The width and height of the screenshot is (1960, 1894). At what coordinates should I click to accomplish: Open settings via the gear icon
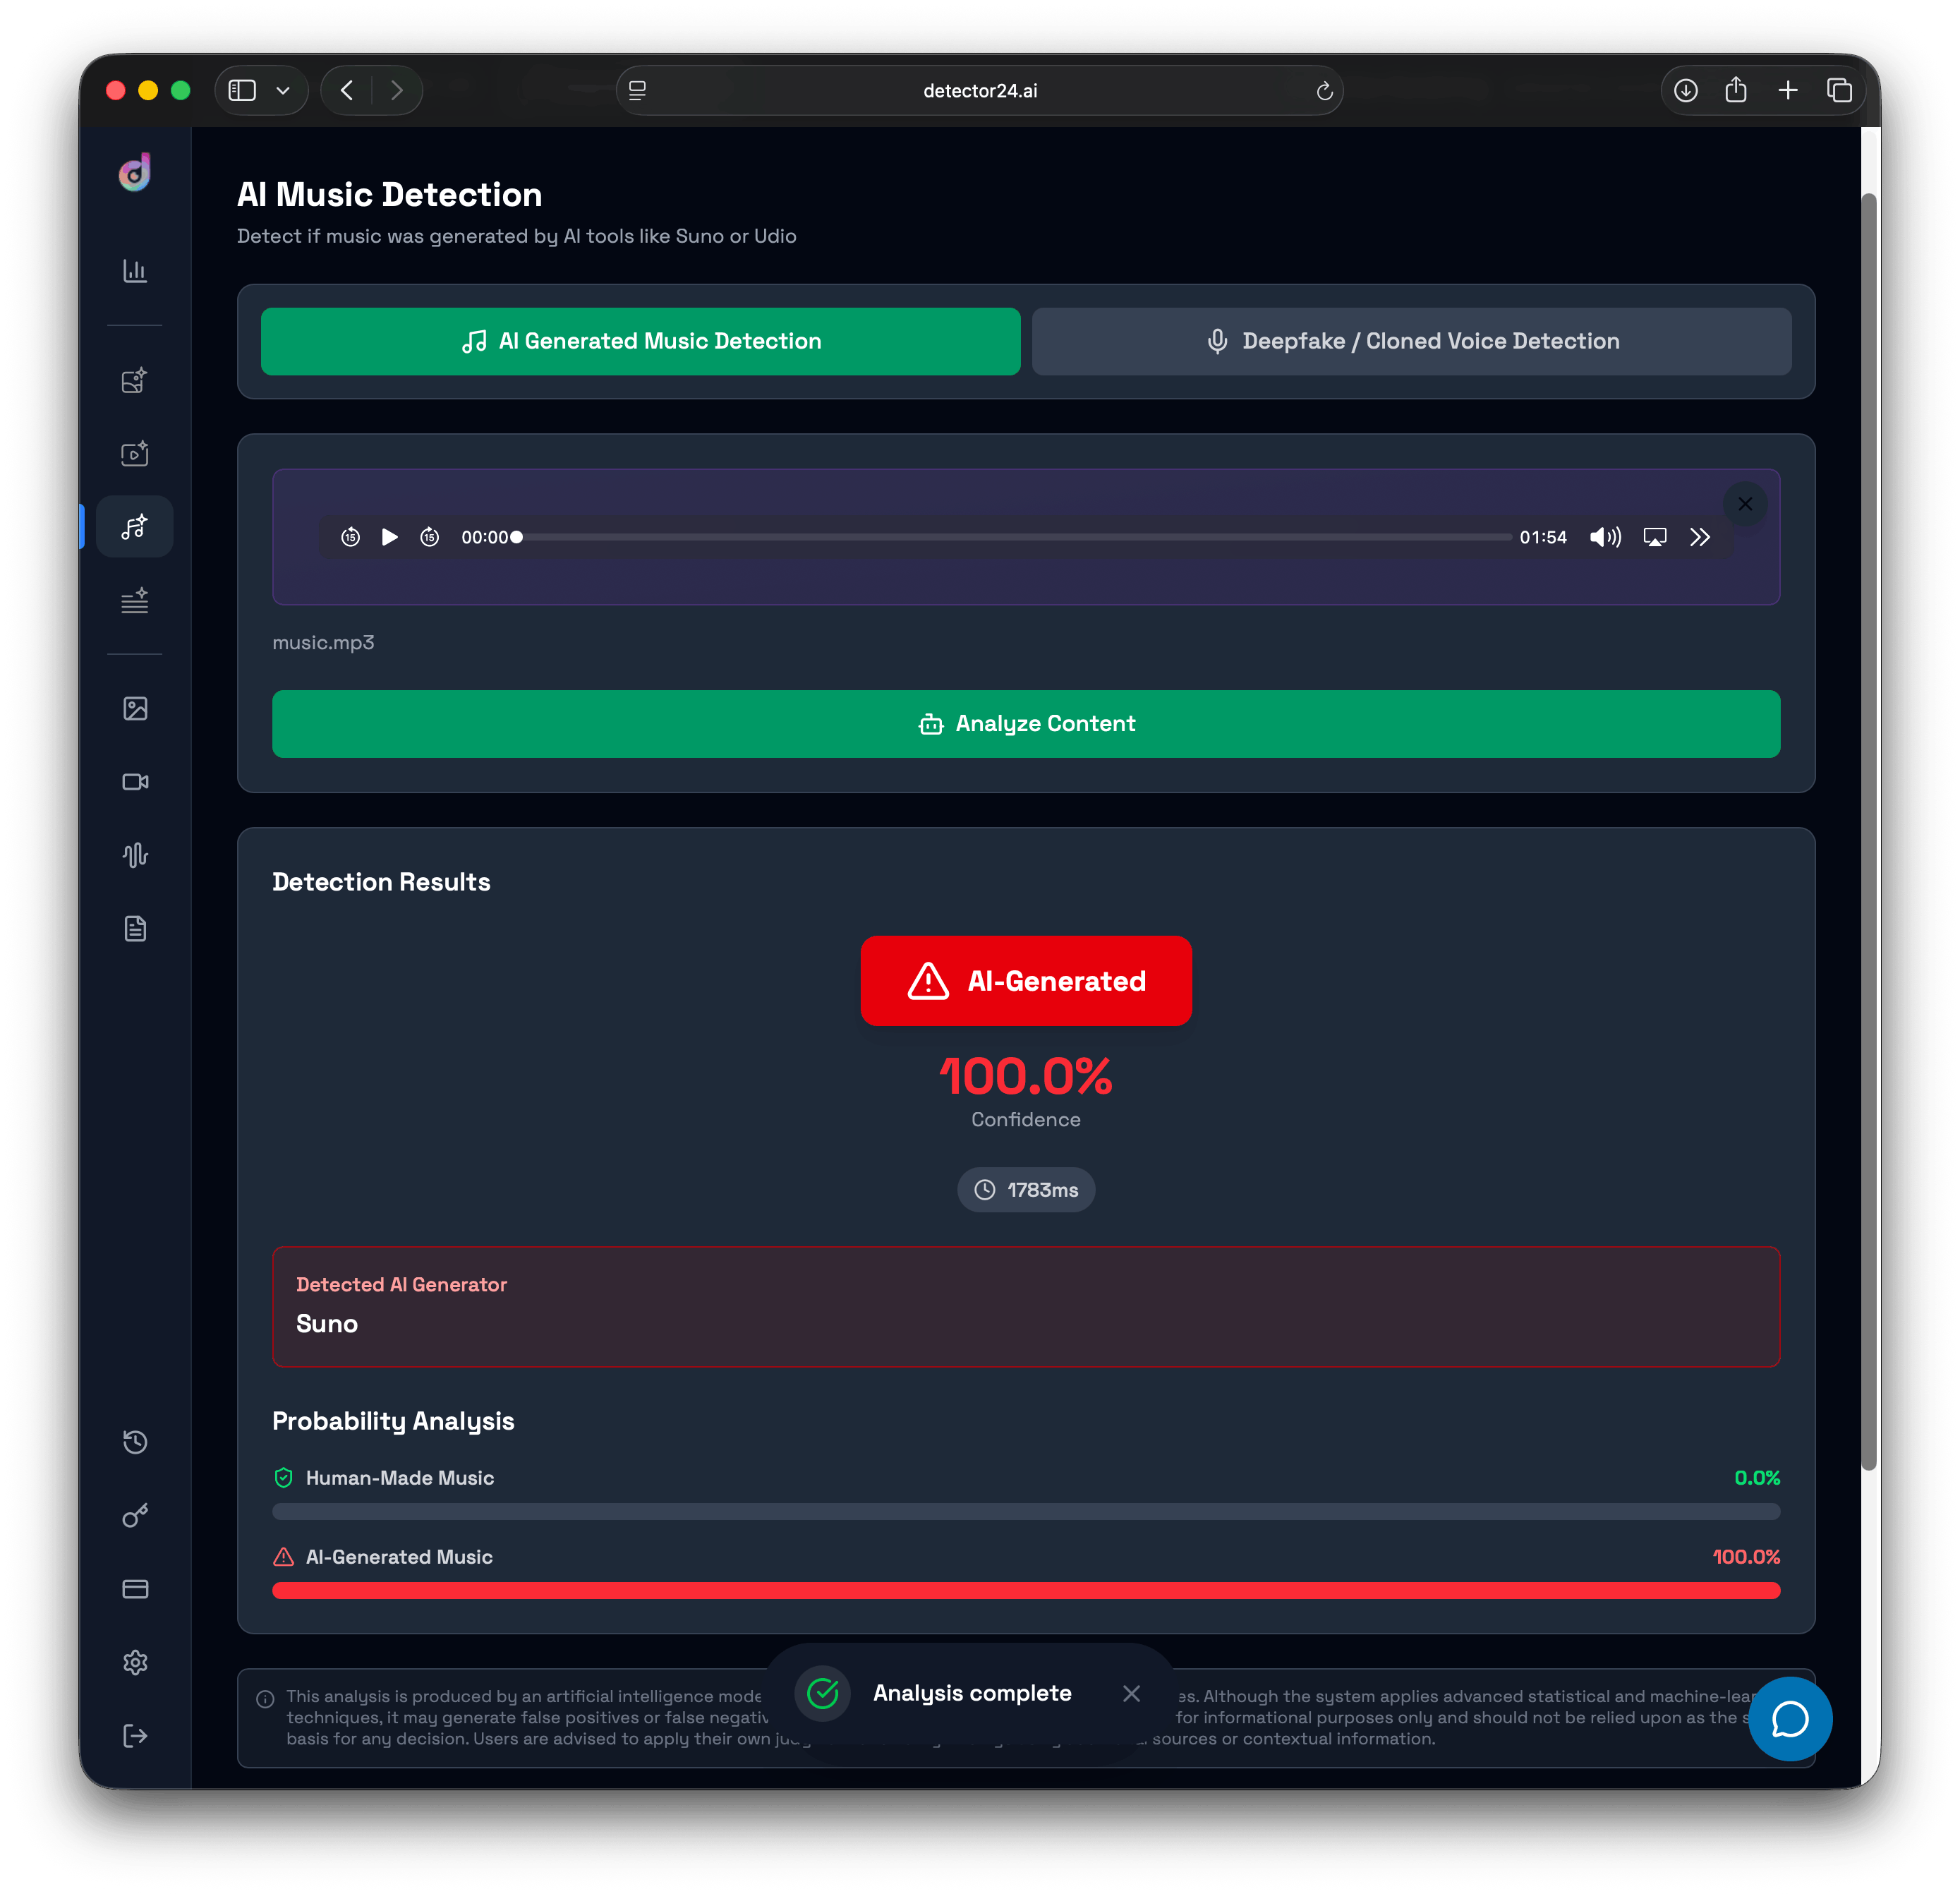point(135,1662)
